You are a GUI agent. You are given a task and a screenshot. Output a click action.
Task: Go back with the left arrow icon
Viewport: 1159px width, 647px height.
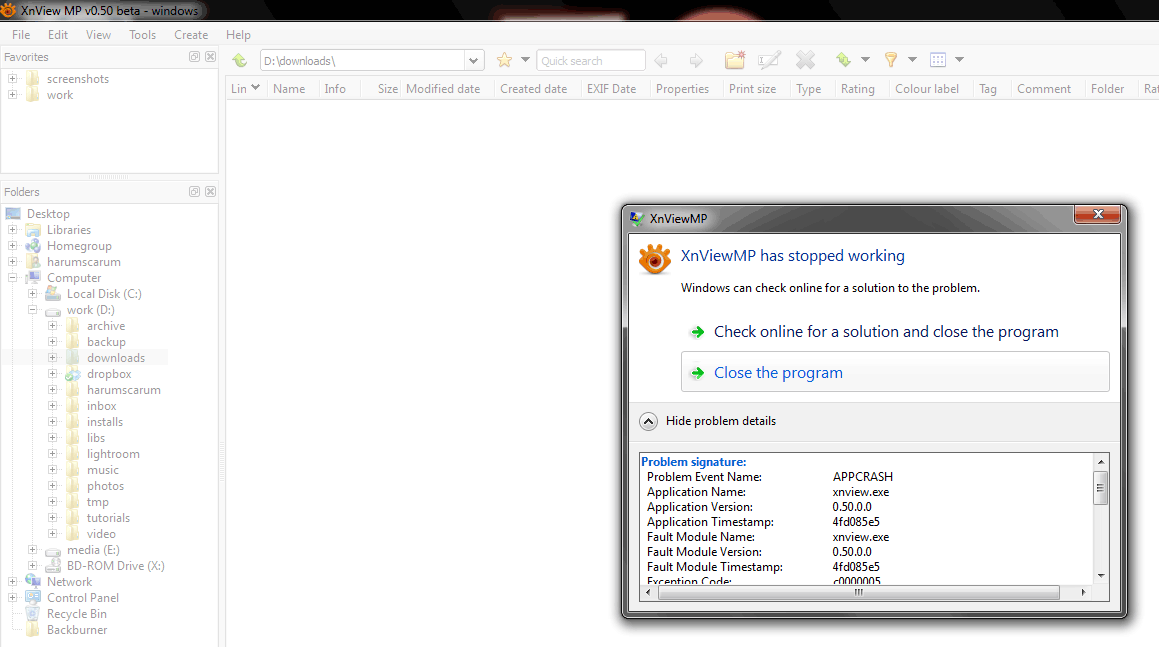coord(661,61)
